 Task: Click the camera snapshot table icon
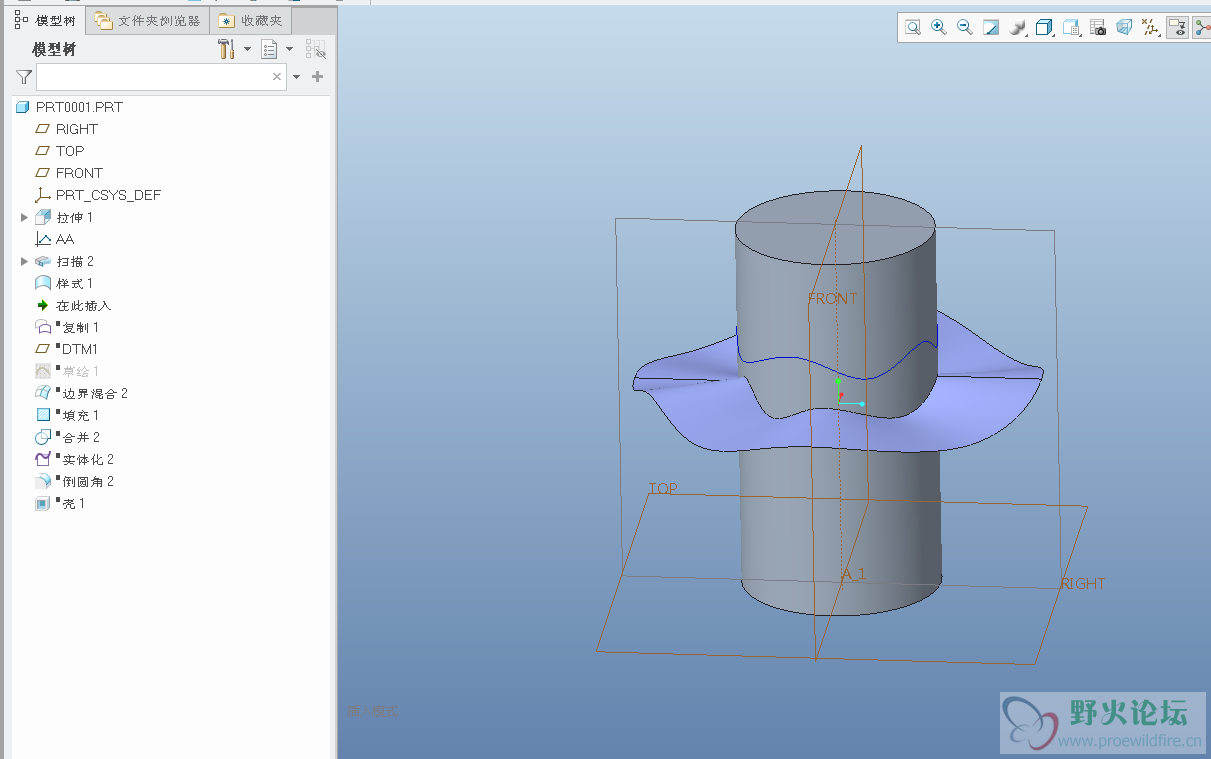[1098, 28]
